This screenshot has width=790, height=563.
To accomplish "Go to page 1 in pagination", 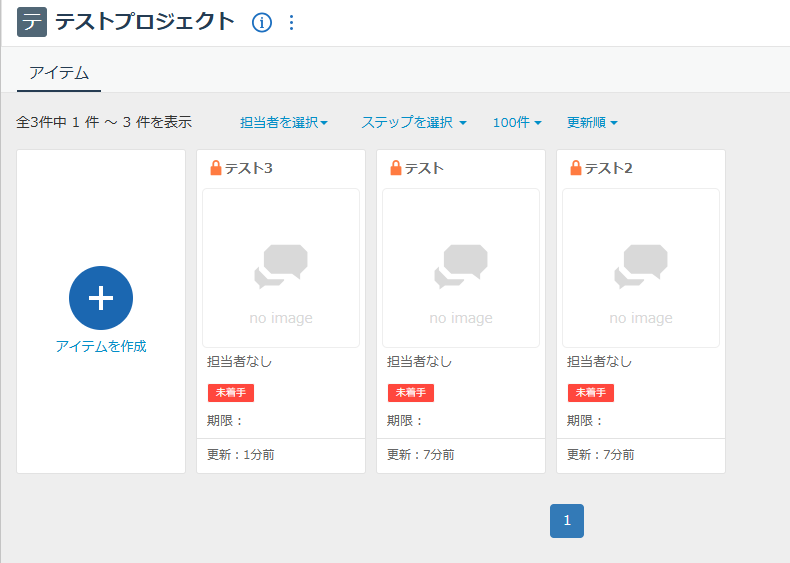I will coord(567,520).
